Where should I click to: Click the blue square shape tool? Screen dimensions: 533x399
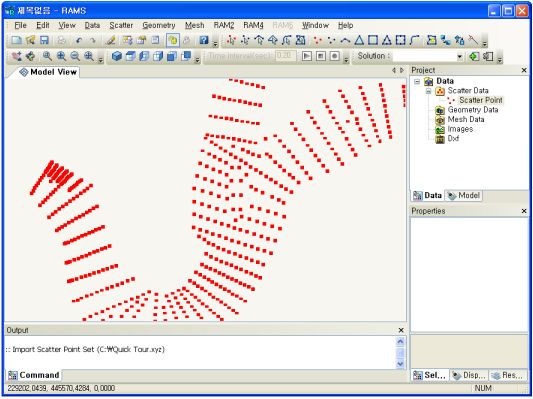(x=373, y=40)
